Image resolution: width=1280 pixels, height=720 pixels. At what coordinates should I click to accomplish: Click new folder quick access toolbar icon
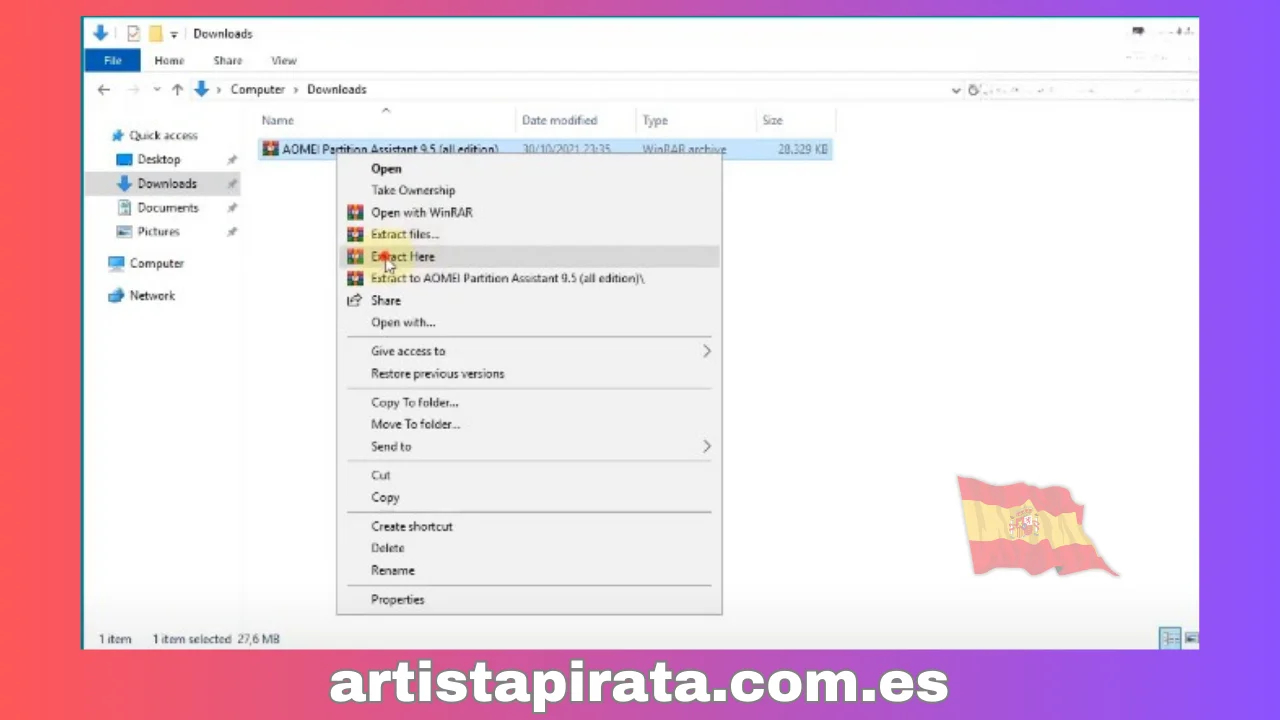coord(155,33)
